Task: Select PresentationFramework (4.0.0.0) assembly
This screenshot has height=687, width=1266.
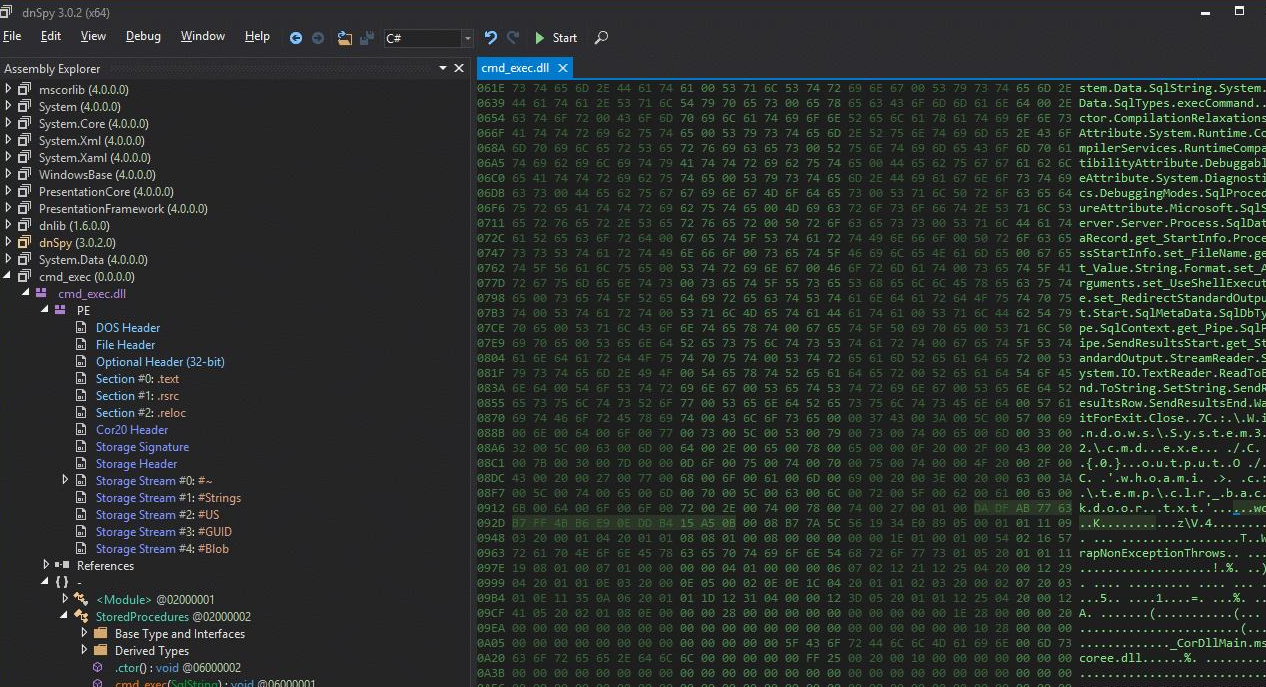Action: (x=123, y=209)
